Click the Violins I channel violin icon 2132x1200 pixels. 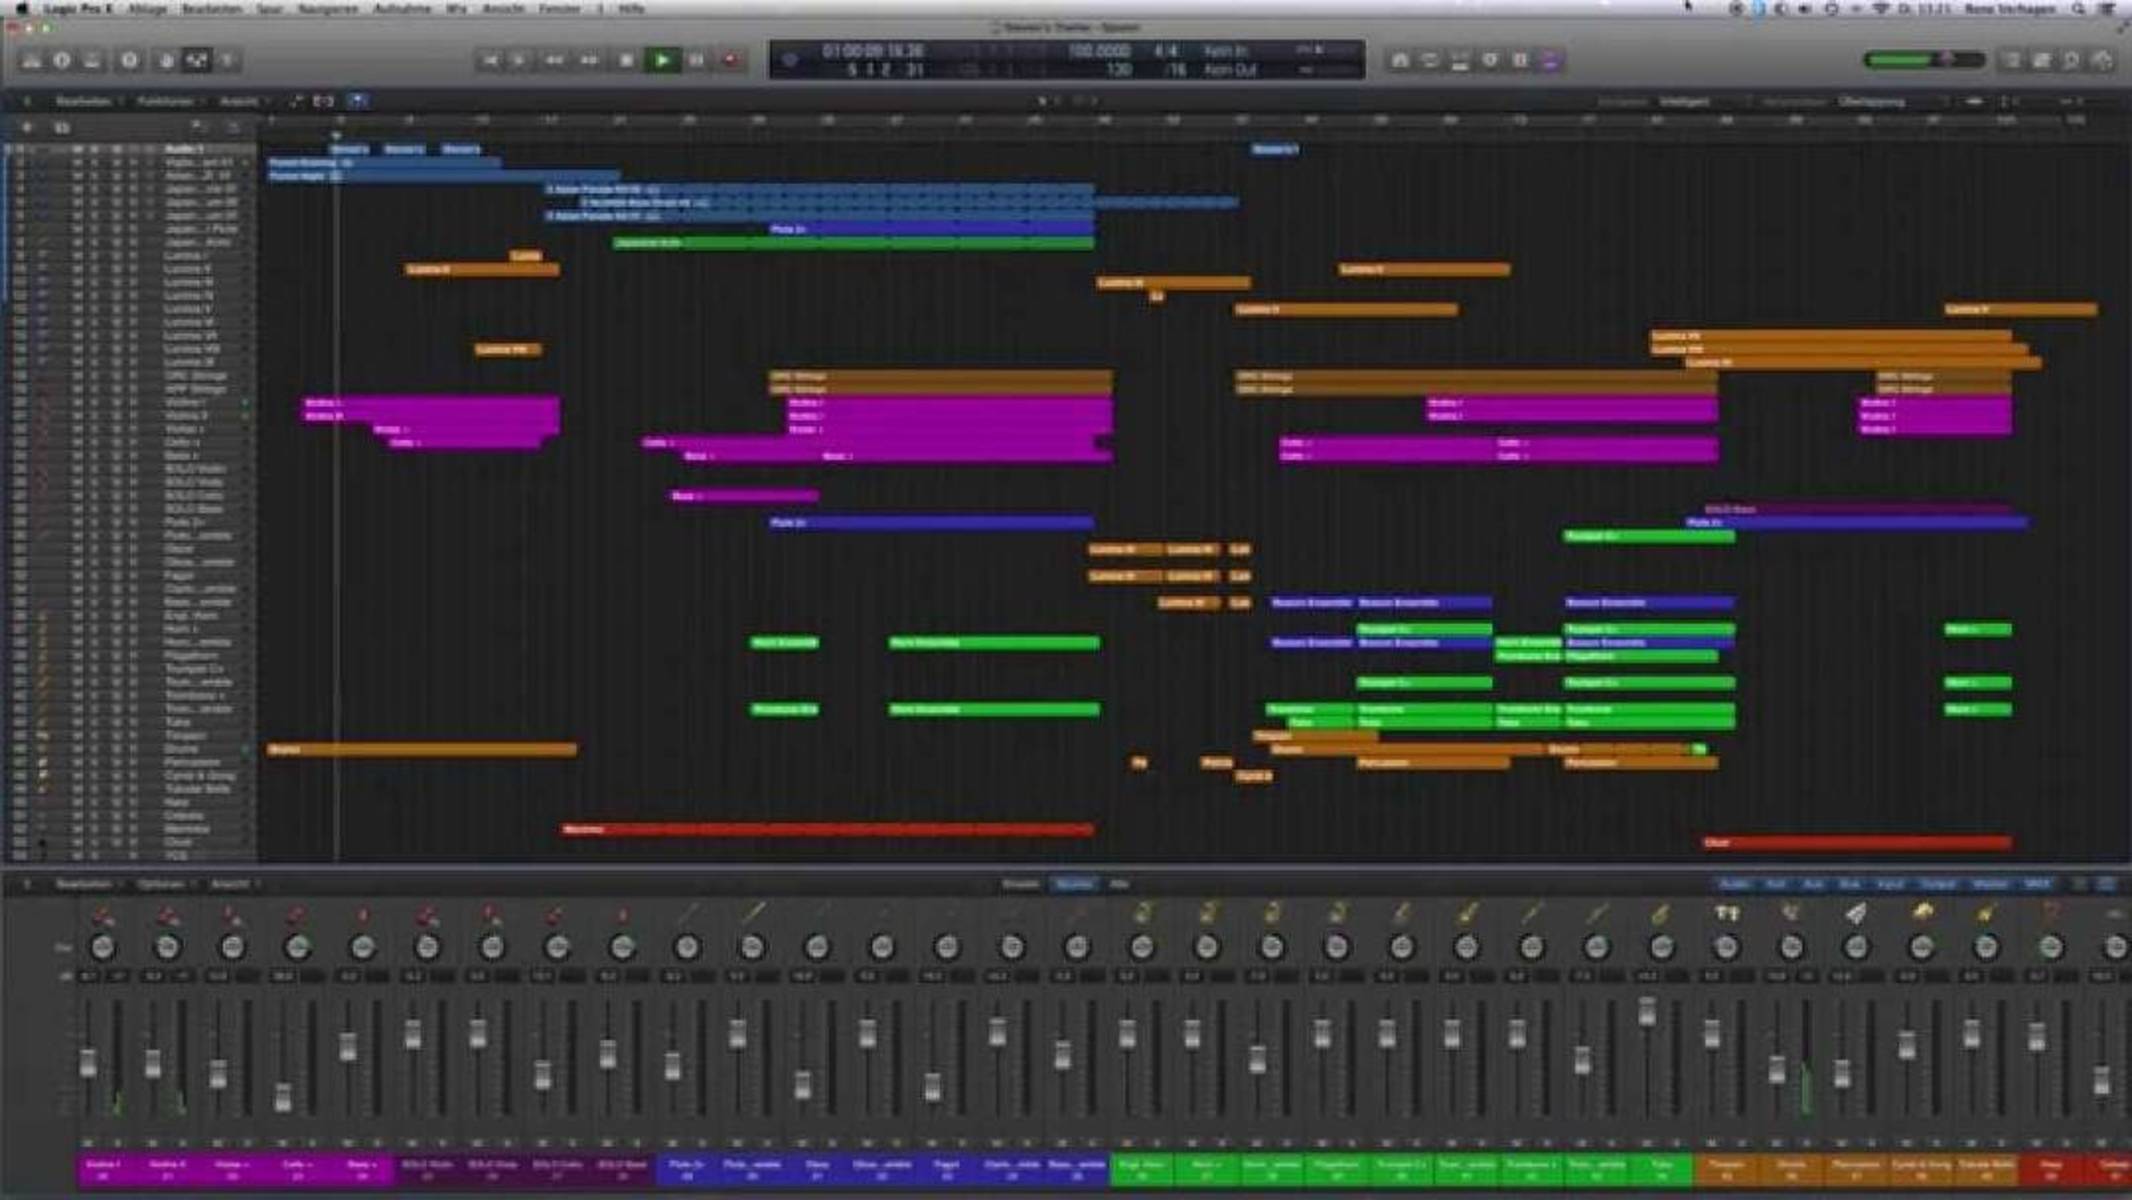(x=102, y=914)
